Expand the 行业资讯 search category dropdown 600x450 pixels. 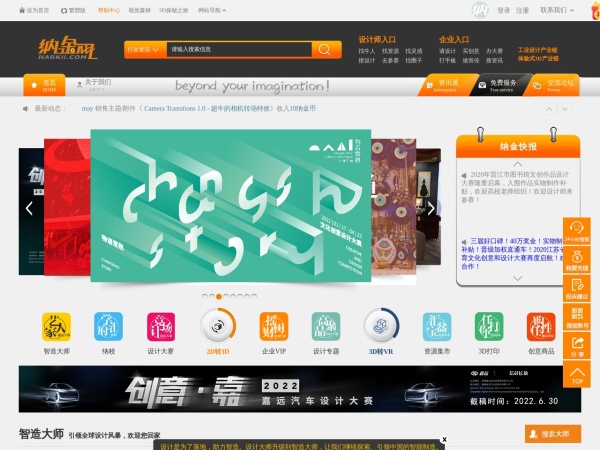click(x=145, y=50)
